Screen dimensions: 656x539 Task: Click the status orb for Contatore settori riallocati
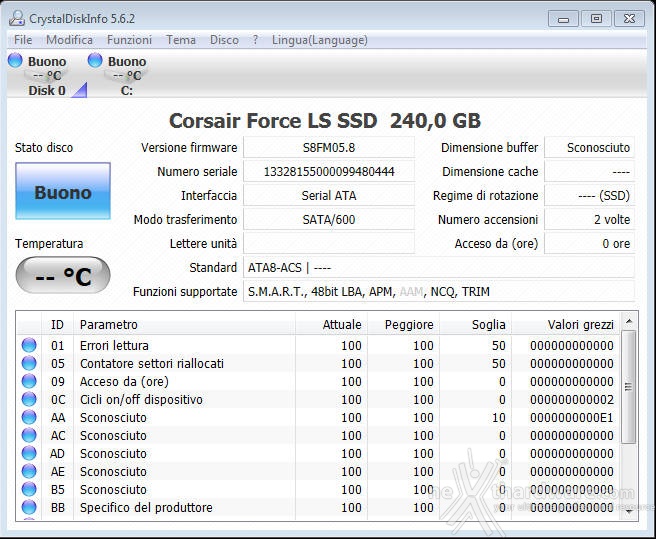29,363
